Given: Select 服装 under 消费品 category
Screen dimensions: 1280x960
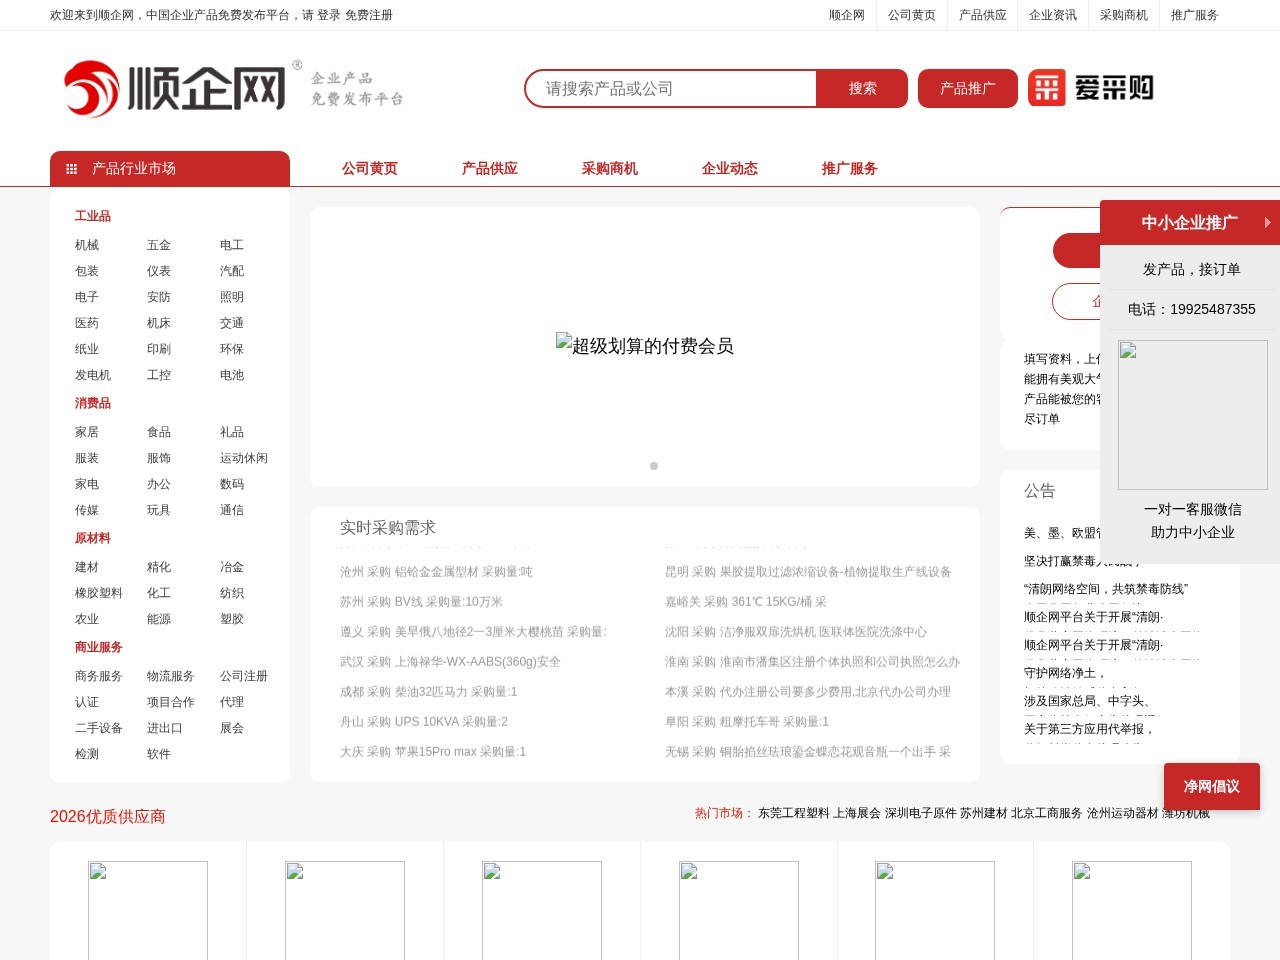Looking at the screenshot, I should click(86, 458).
